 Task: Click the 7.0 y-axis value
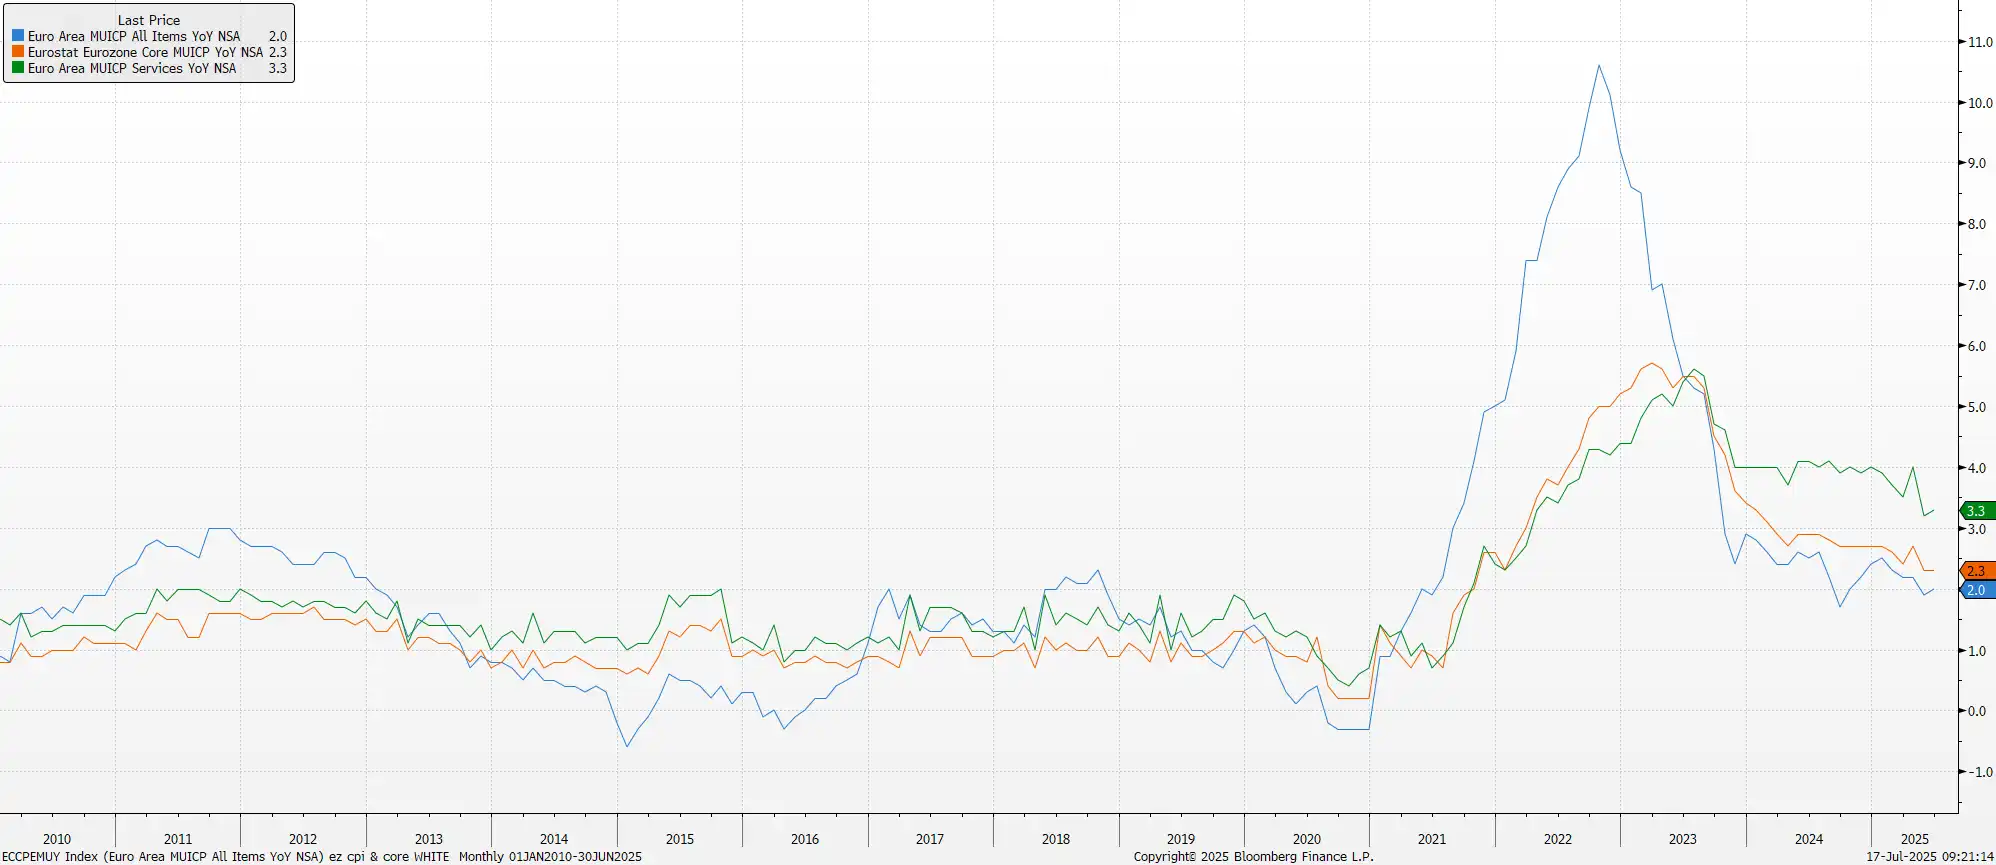click(x=1977, y=285)
